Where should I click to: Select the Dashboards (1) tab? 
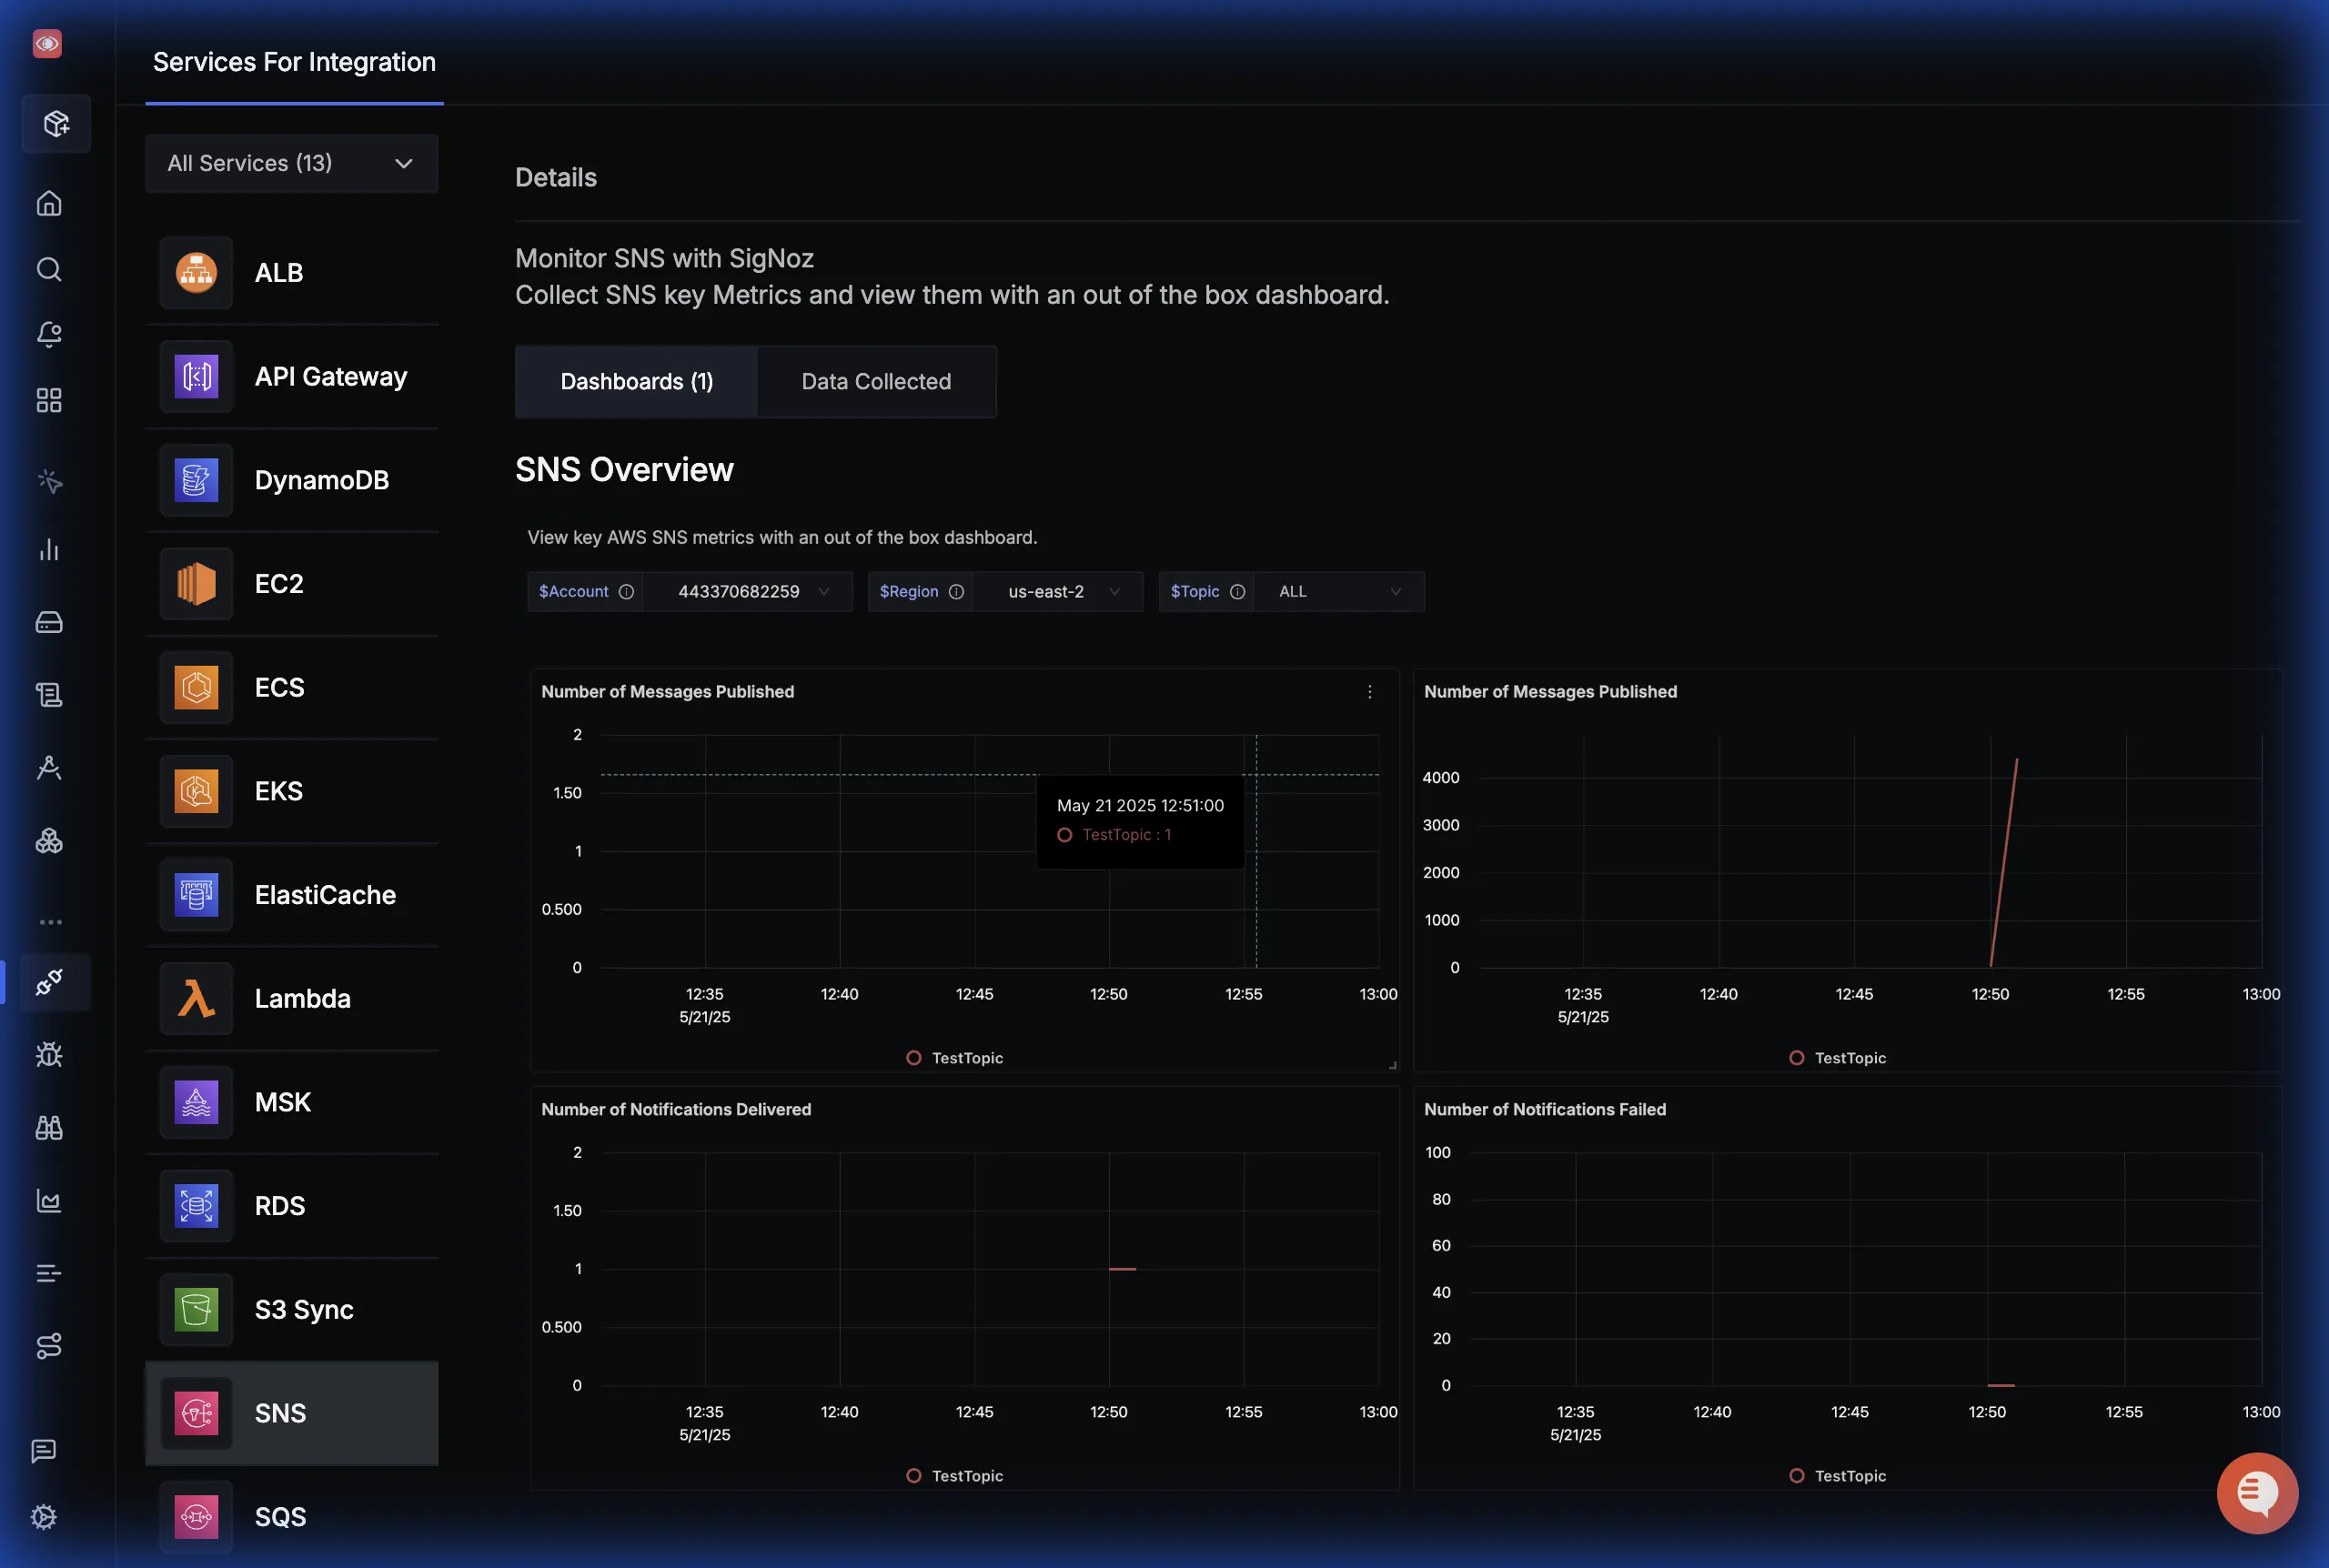636,382
